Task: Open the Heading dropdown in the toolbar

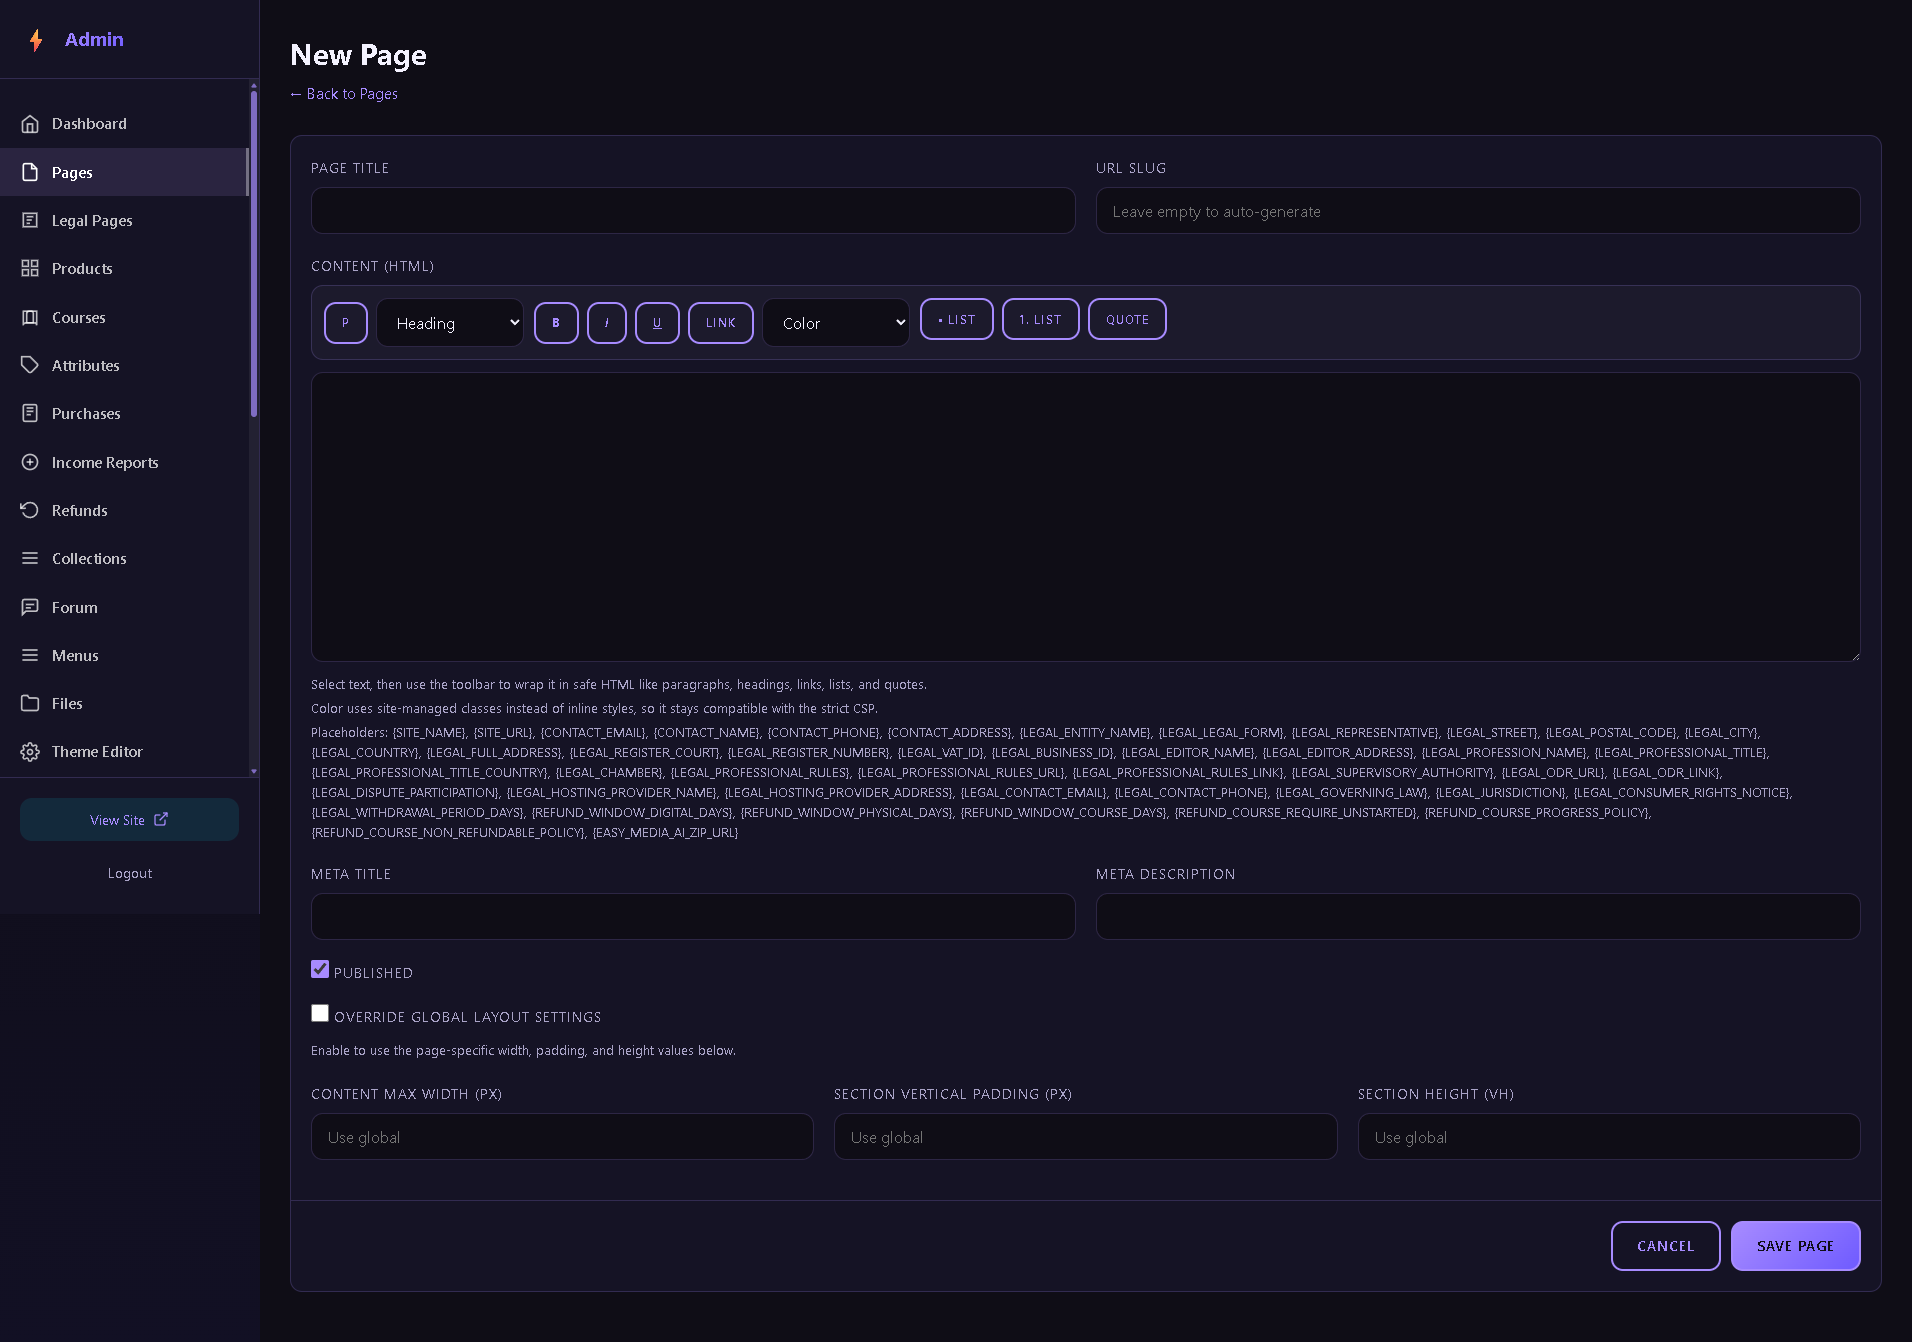Action: pyautogui.click(x=450, y=323)
